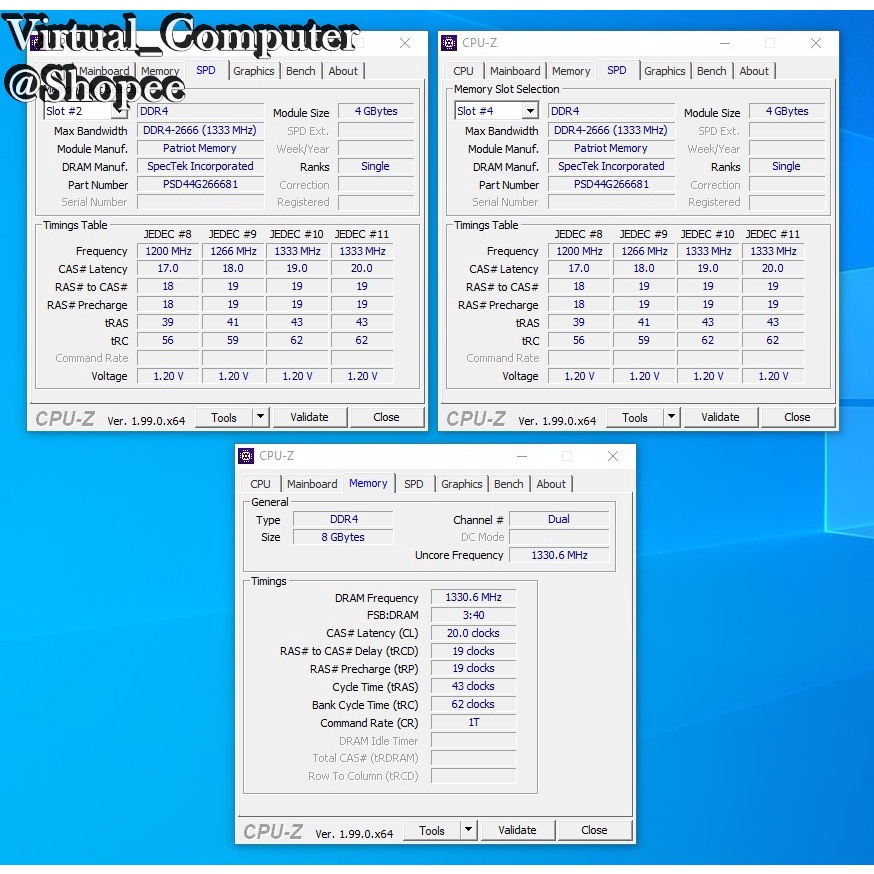Open the About tab in the Slot #2 window
This screenshot has height=874, width=874.
(343, 71)
